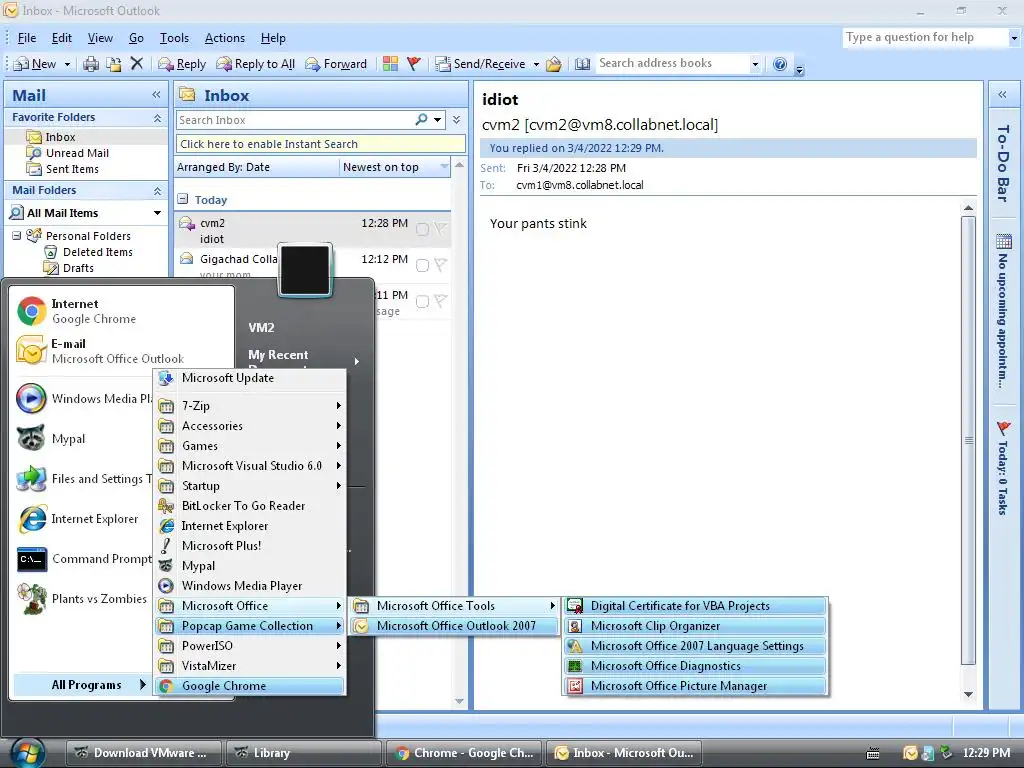Open the File menu
The image size is (1024, 768).
click(x=27, y=38)
